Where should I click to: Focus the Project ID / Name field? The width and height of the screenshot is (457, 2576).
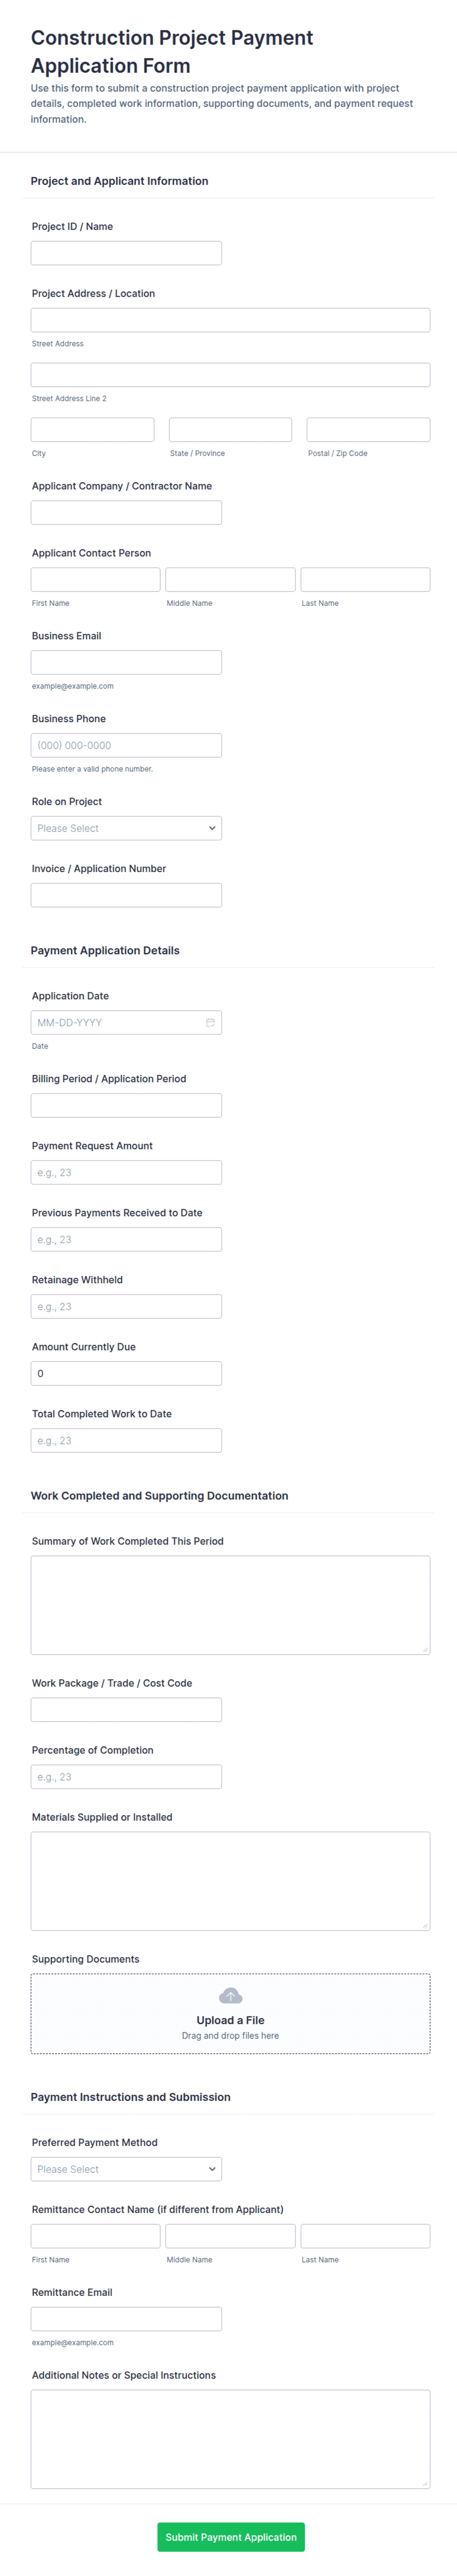pos(126,253)
